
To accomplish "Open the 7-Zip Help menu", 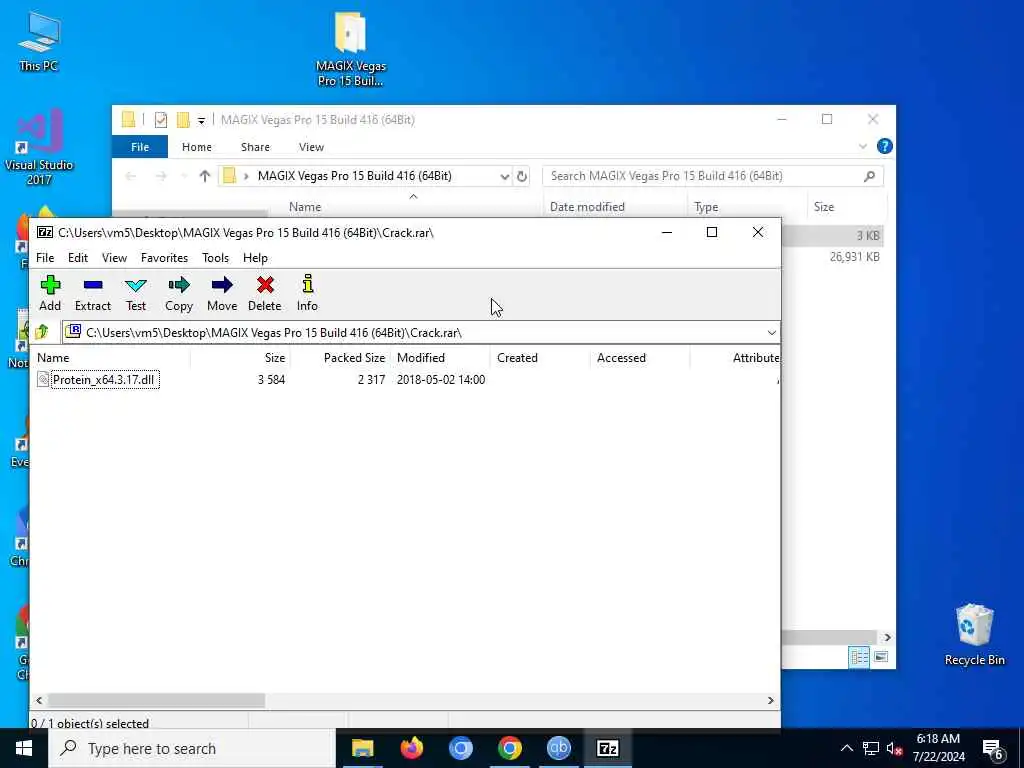I will (255, 258).
